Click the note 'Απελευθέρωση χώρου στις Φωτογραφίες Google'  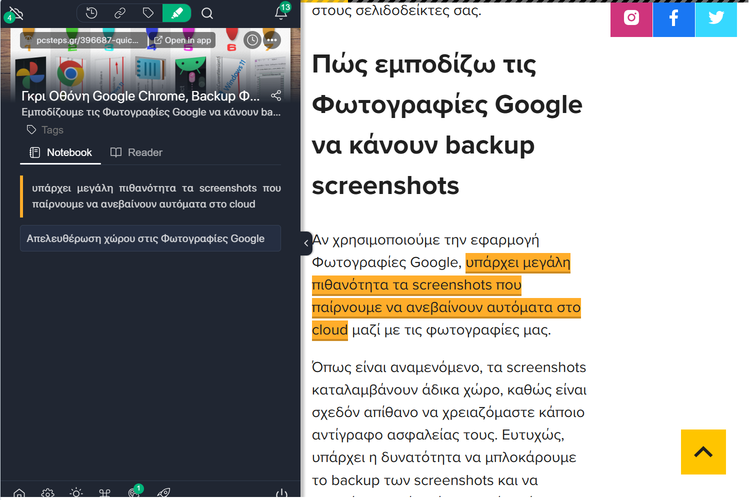point(150,238)
